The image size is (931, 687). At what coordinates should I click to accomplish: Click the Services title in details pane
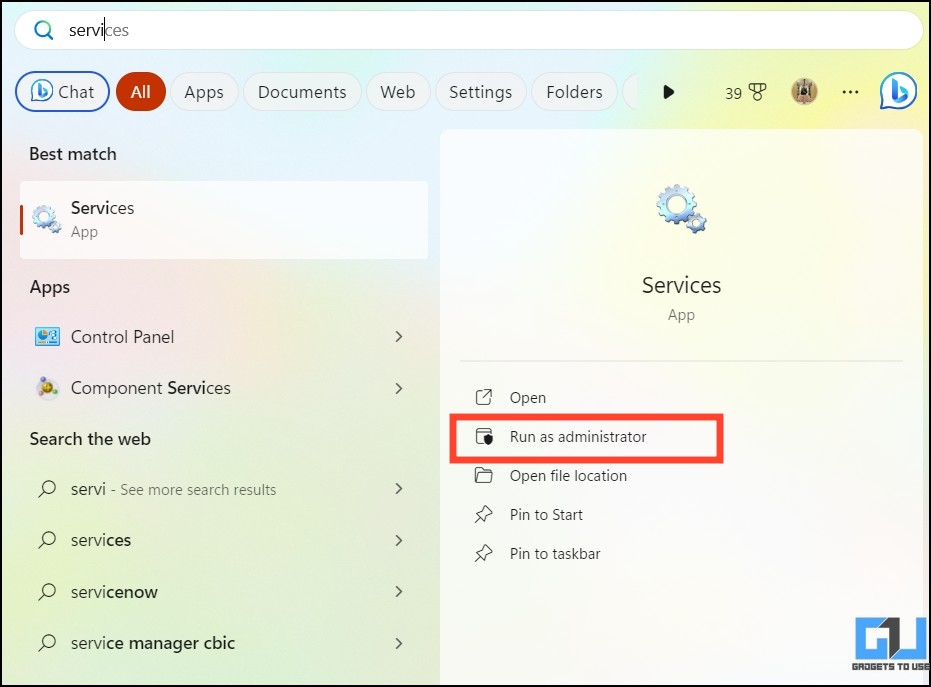coord(681,285)
